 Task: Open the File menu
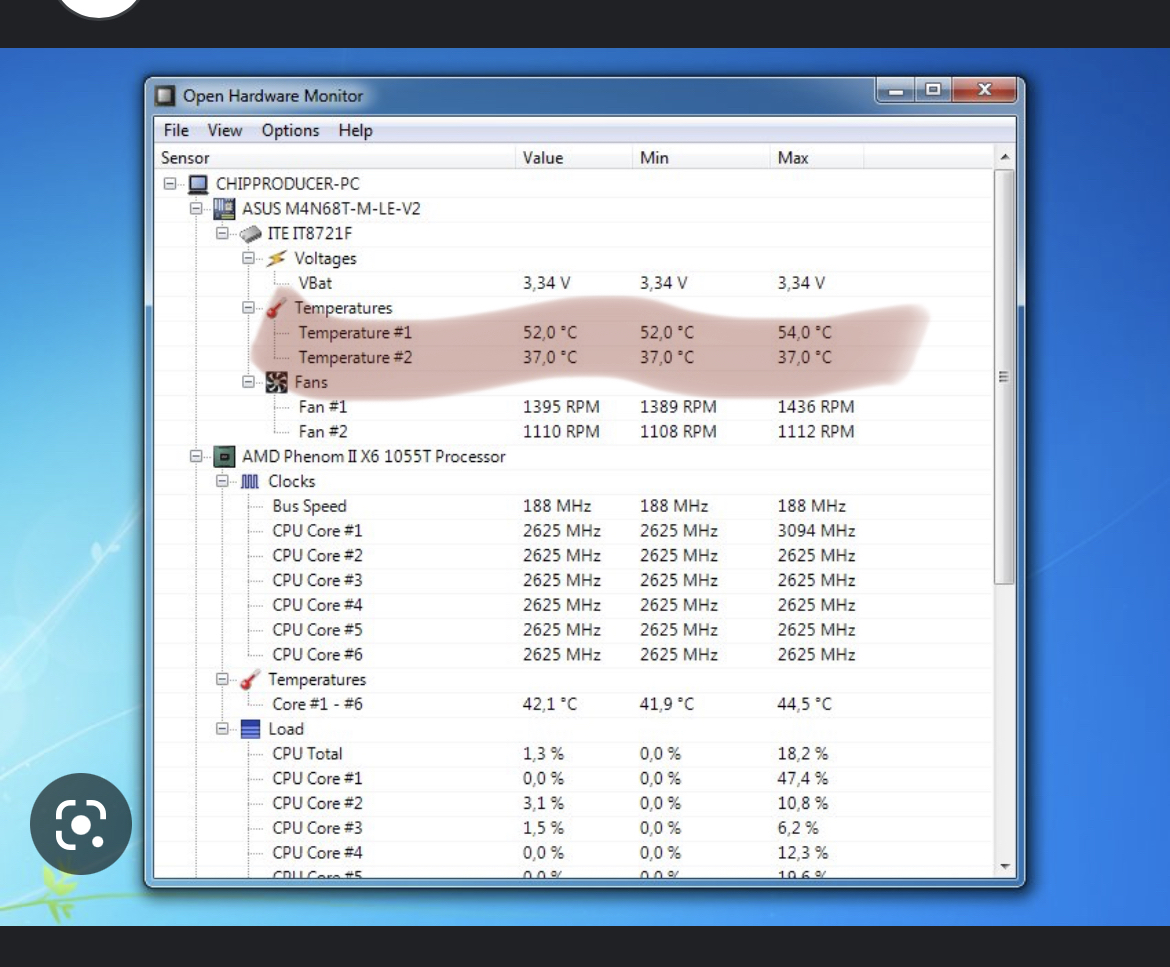tap(176, 131)
